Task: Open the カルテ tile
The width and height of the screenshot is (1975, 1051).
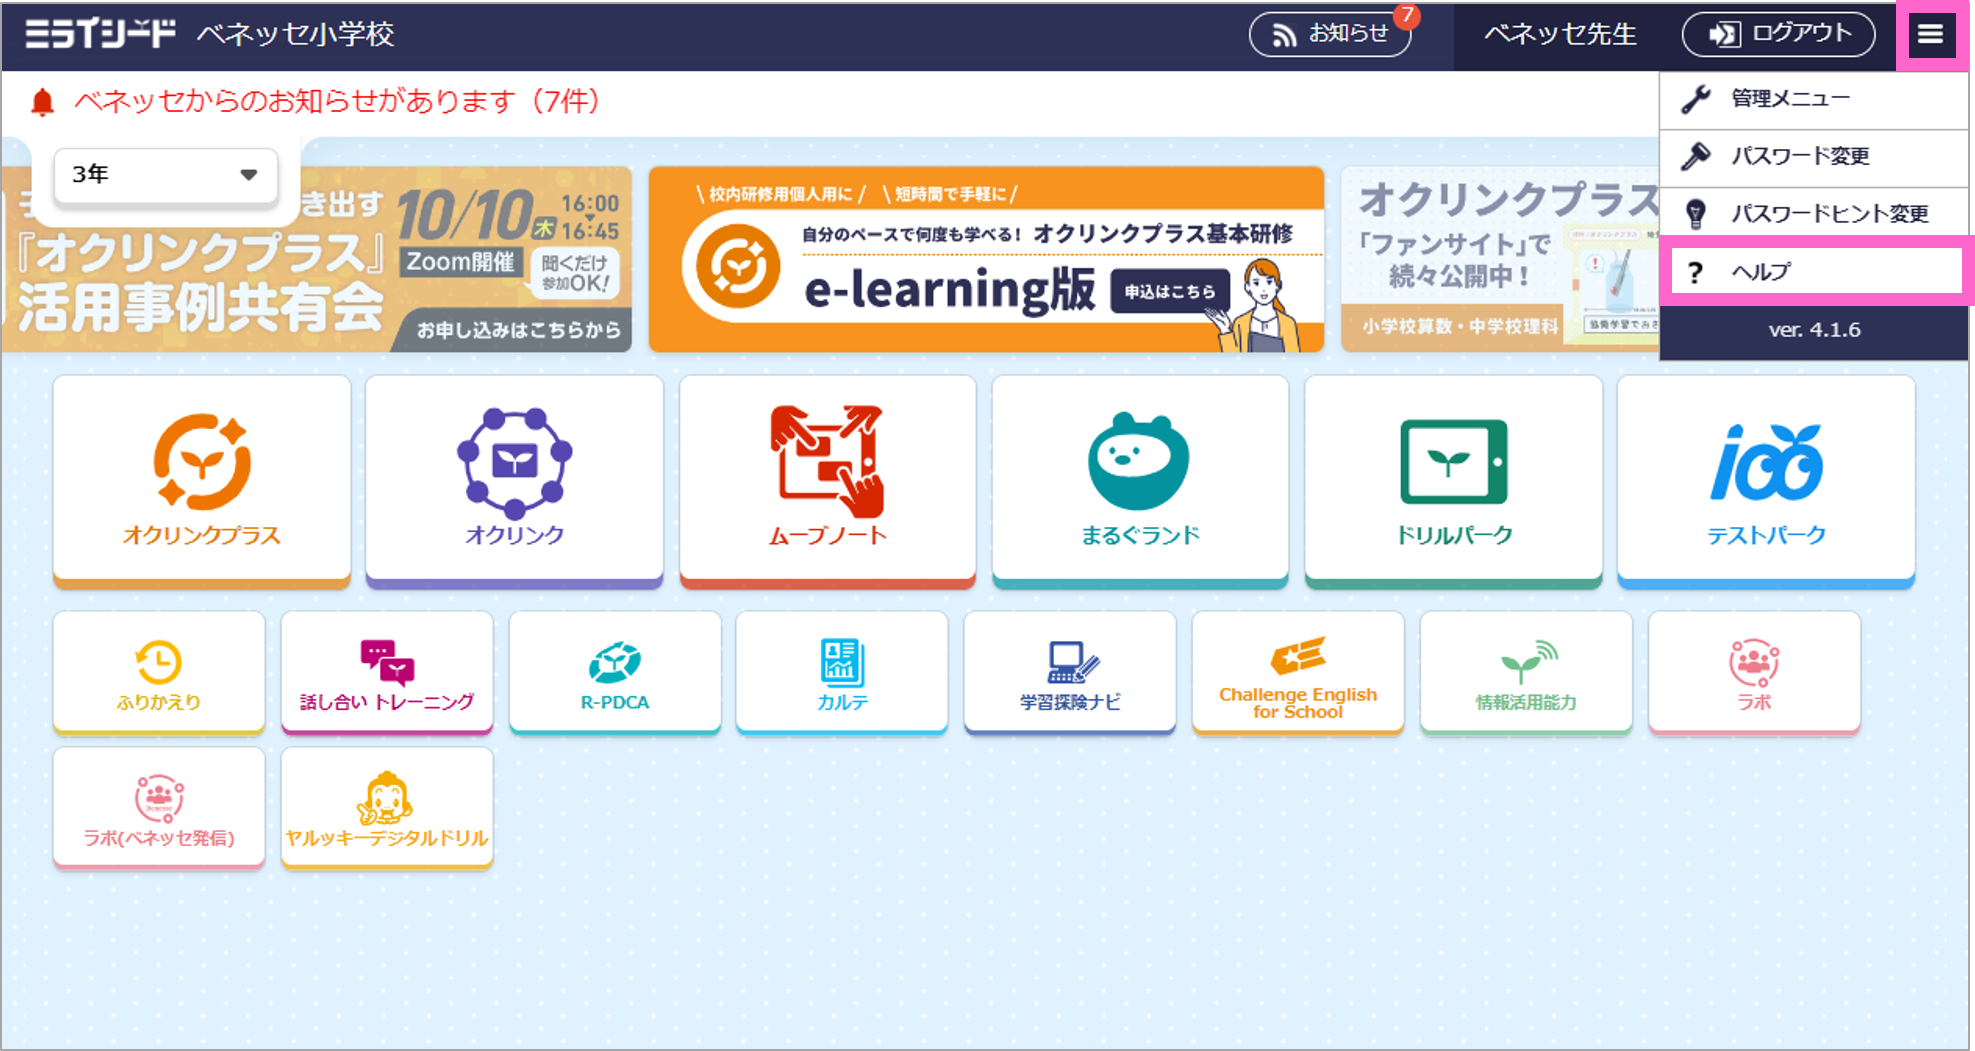Action: [x=842, y=673]
